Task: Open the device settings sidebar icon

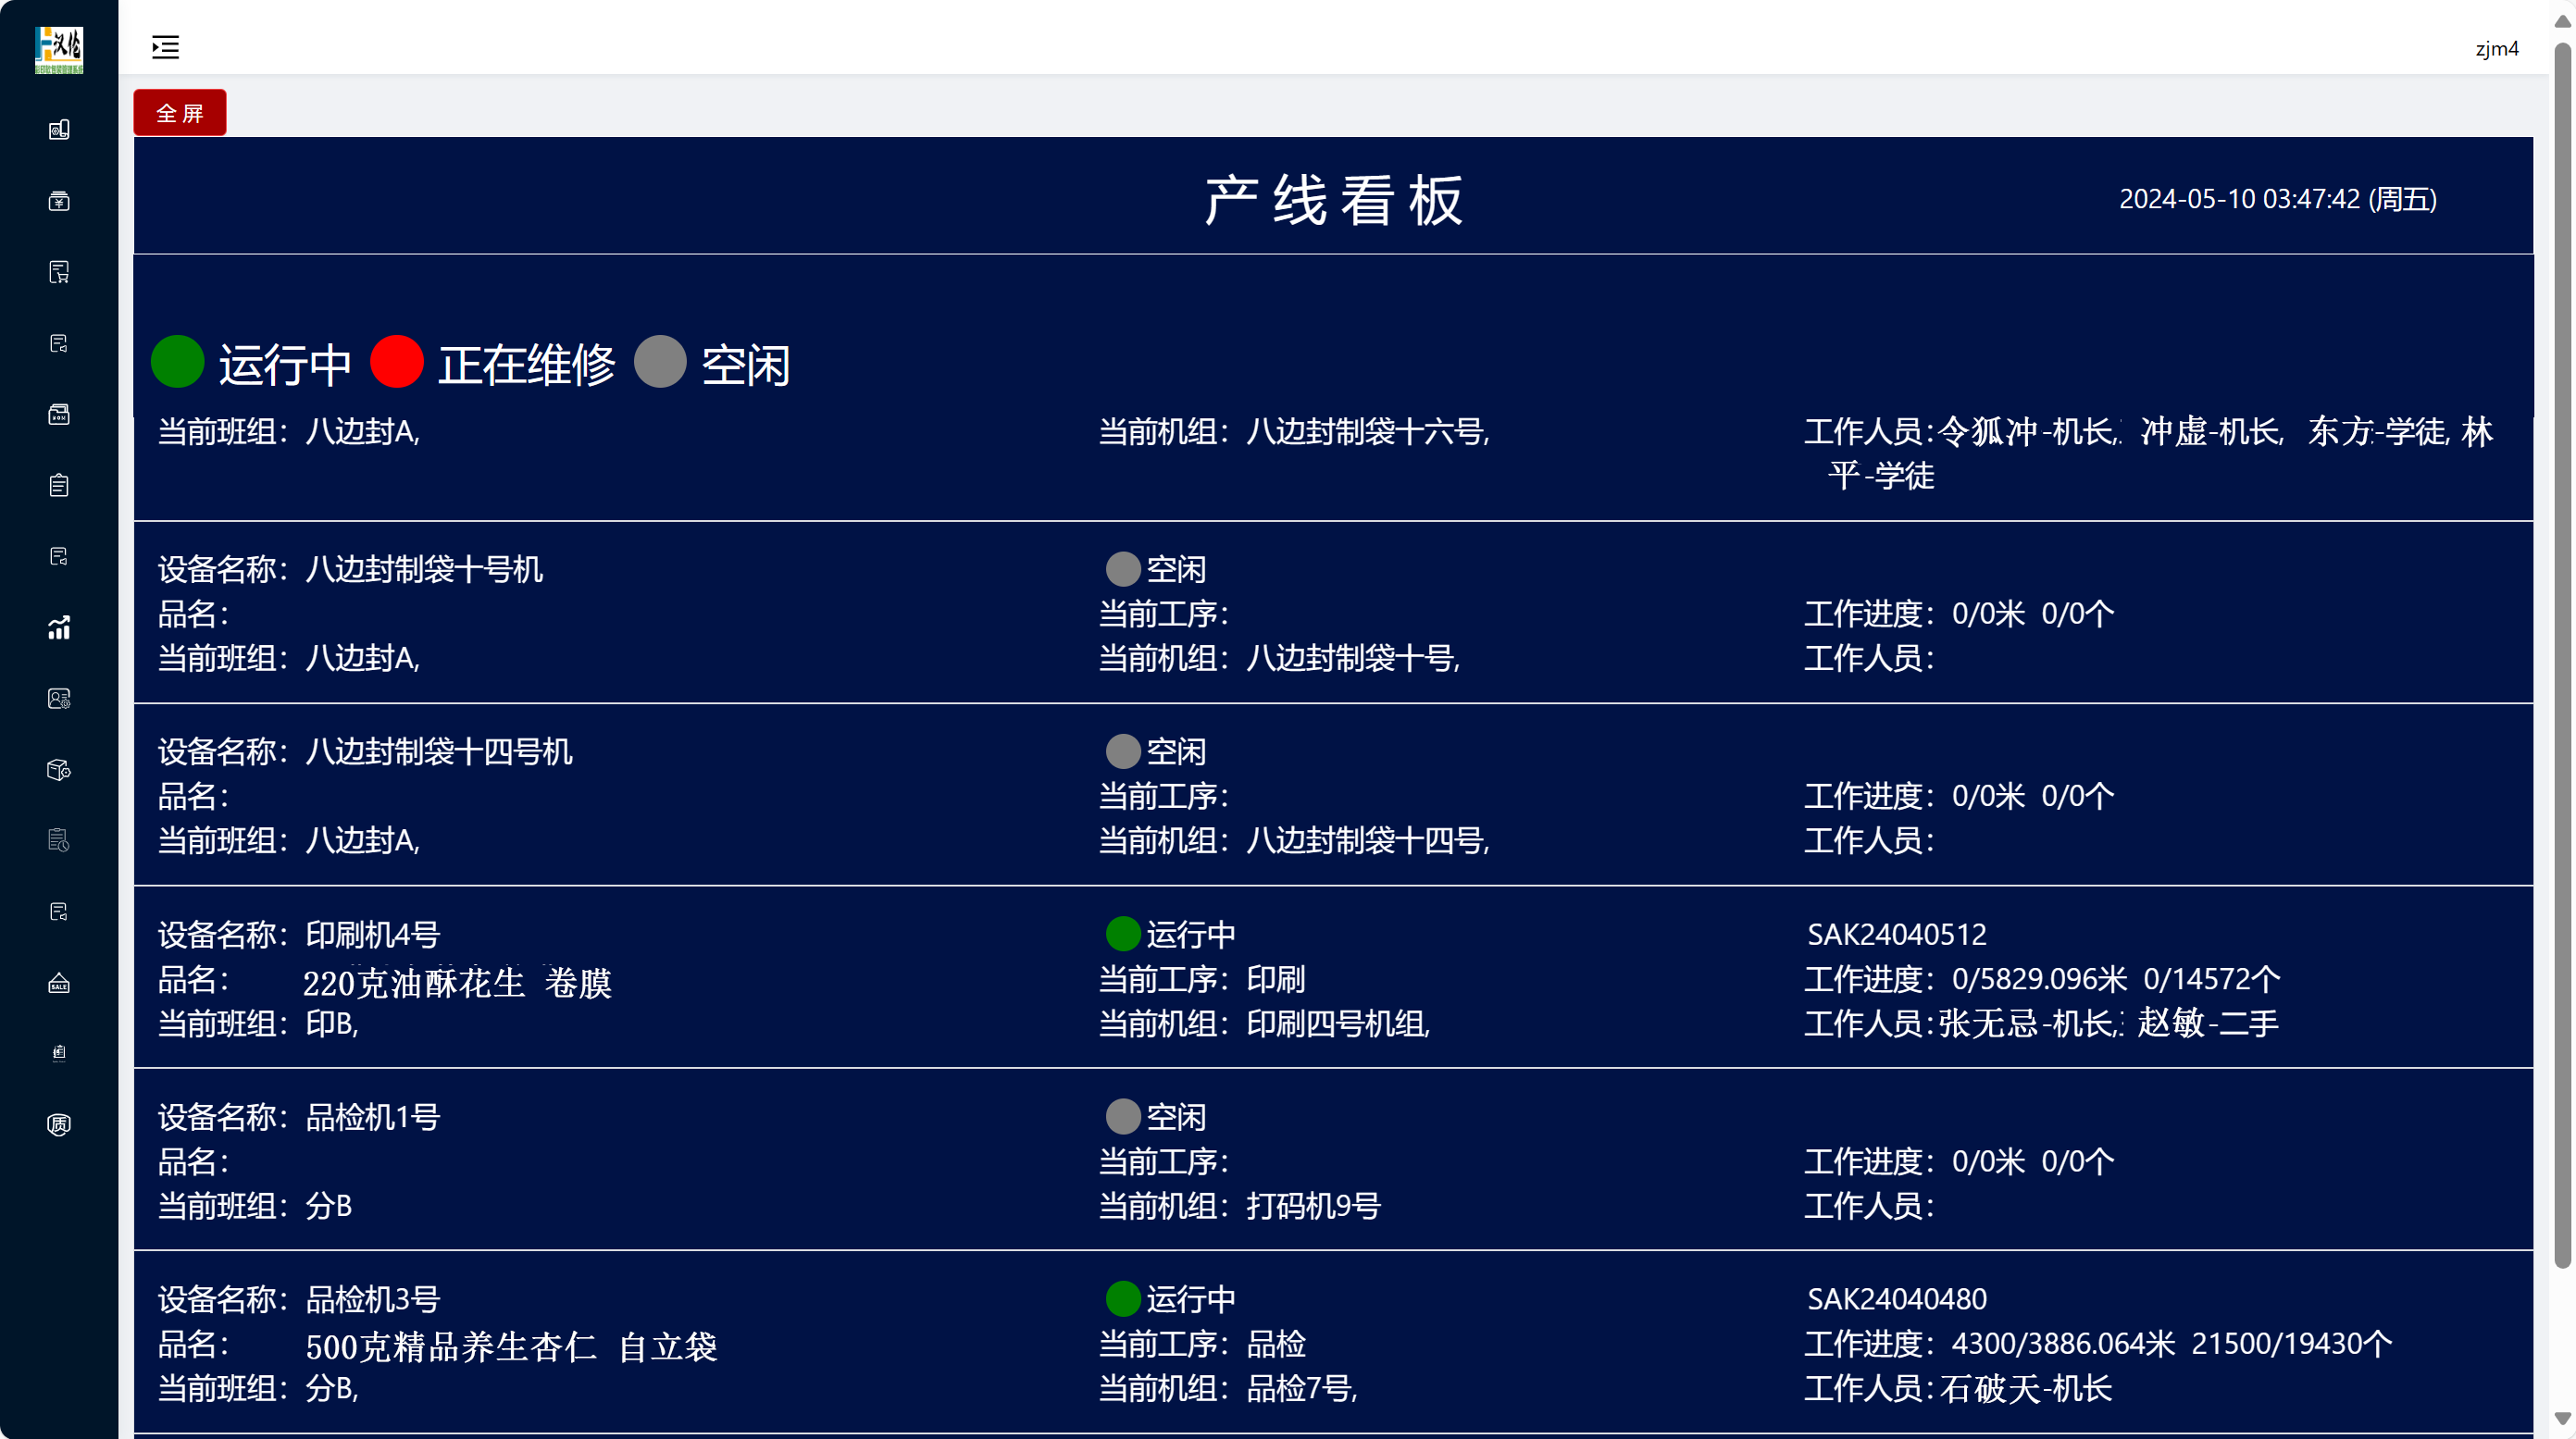Action: [59, 129]
